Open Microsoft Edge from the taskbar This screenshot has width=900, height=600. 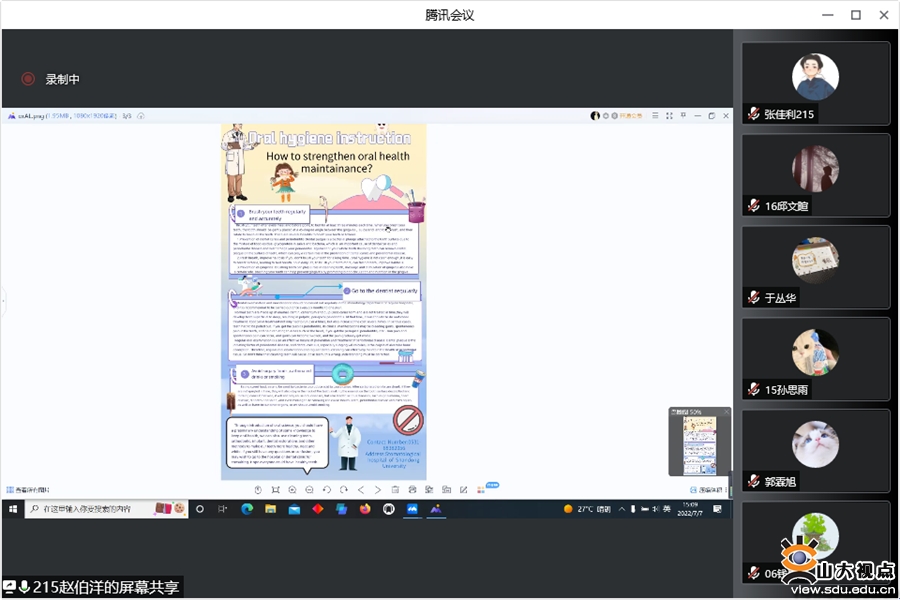pyautogui.click(x=247, y=509)
